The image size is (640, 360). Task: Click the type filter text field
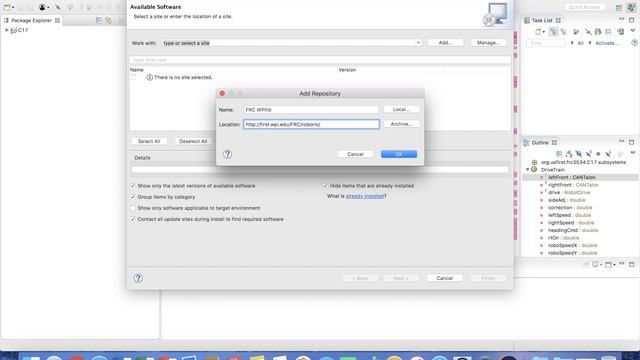pyautogui.click(x=320, y=60)
